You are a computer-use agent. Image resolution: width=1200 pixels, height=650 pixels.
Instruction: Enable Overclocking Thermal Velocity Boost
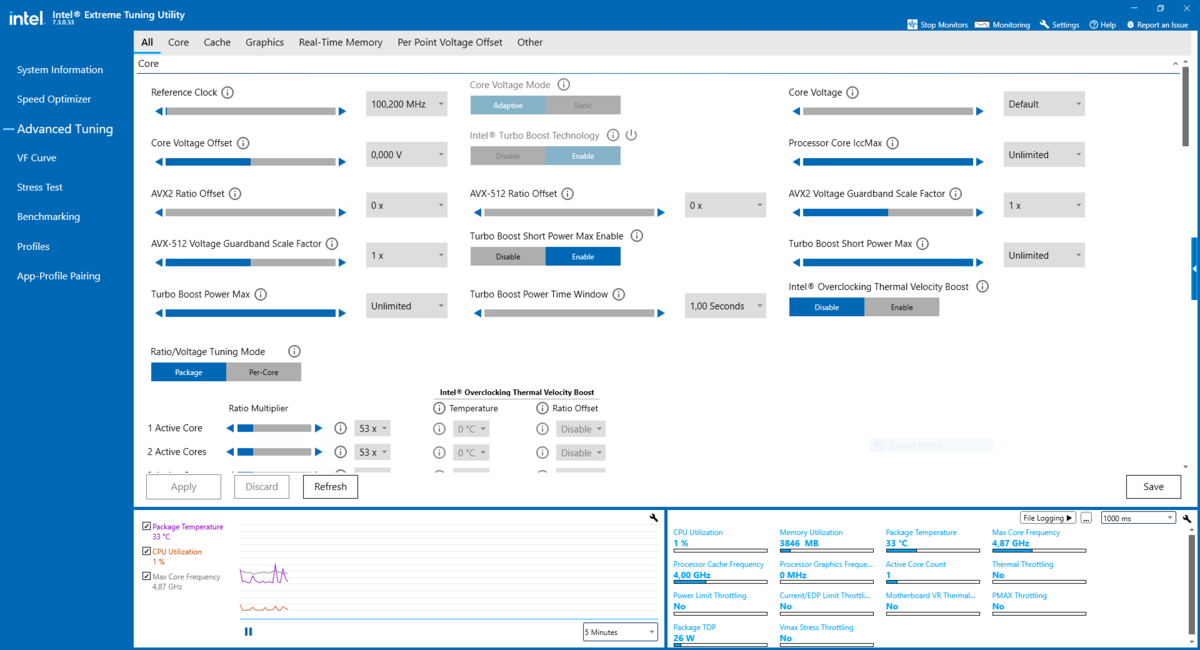click(902, 307)
